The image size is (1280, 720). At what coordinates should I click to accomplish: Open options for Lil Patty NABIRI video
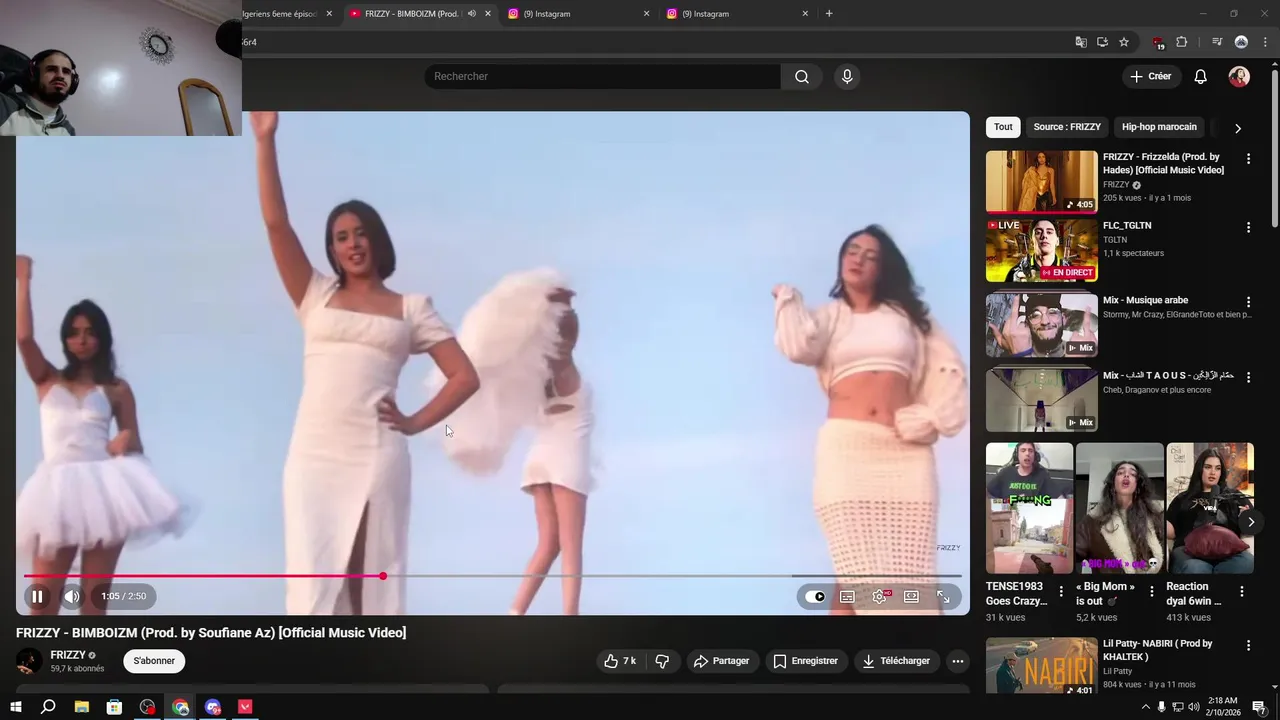point(1248,646)
